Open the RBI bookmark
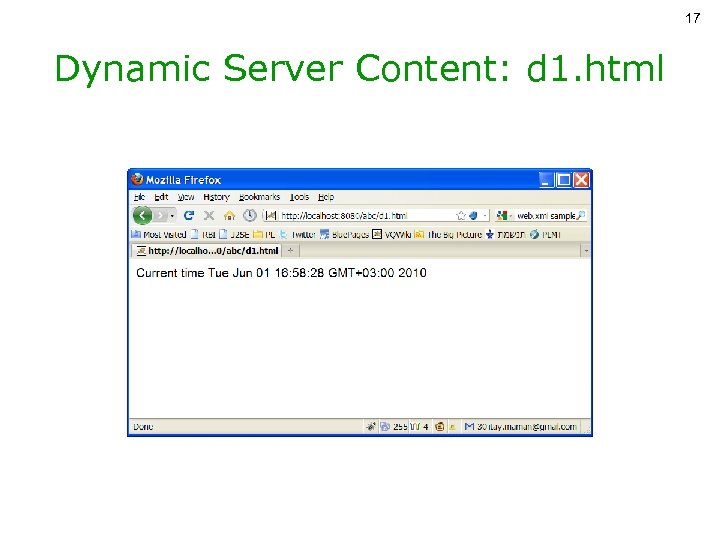Image resolution: width=720 pixels, height=540 pixels. pyautogui.click(x=203, y=235)
